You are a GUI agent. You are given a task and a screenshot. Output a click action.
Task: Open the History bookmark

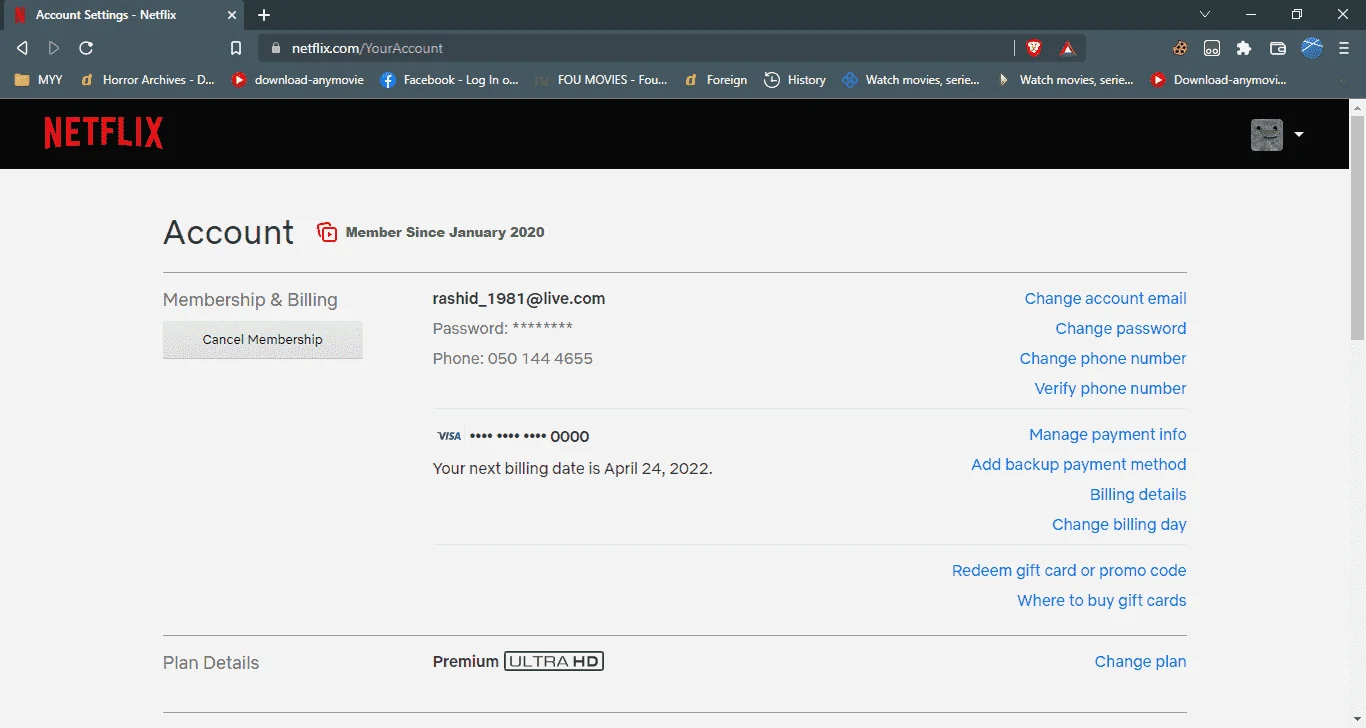tap(795, 80)
